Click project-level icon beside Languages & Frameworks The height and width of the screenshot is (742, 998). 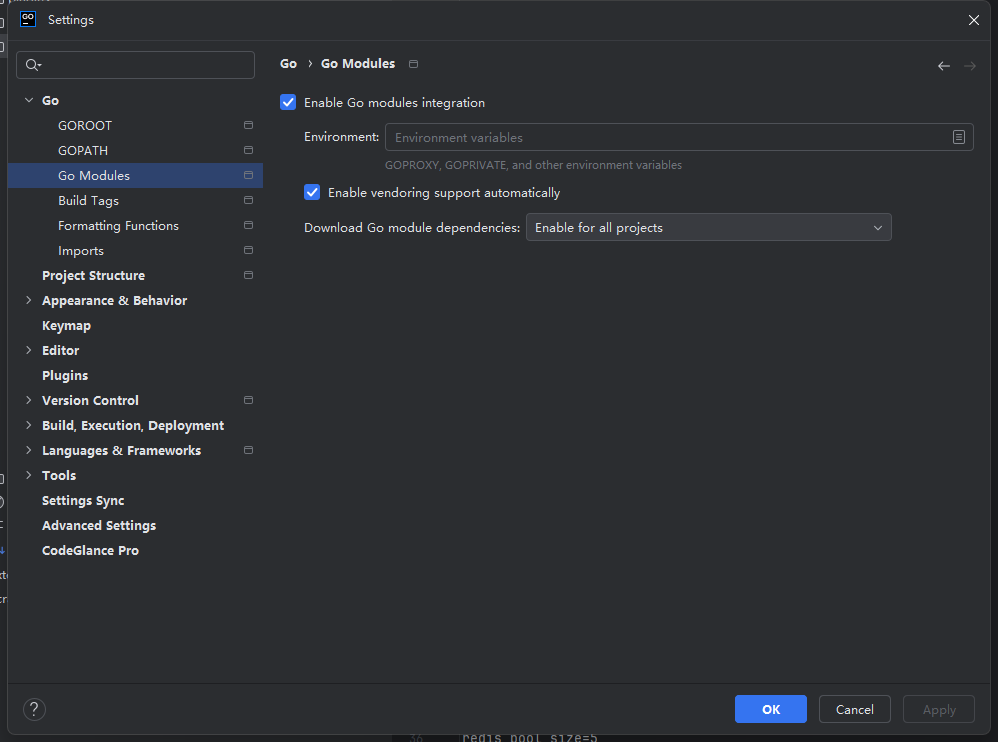coord(248,451)
